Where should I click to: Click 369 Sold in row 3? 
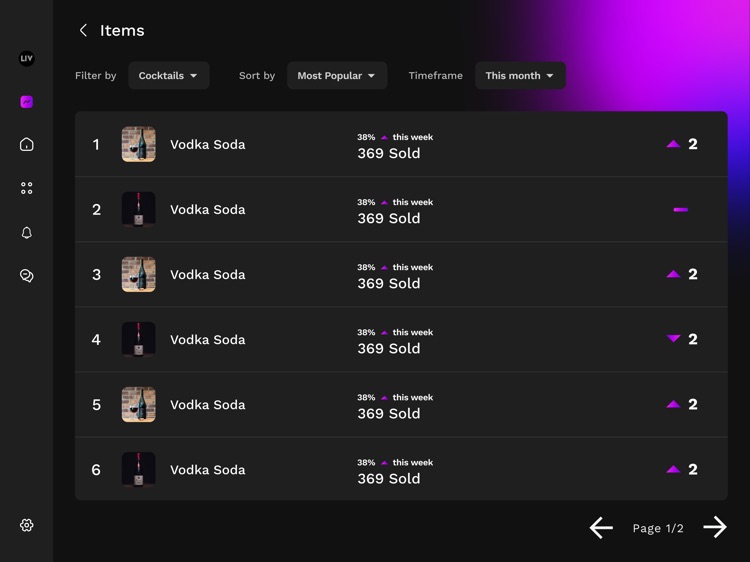[389, 283]
